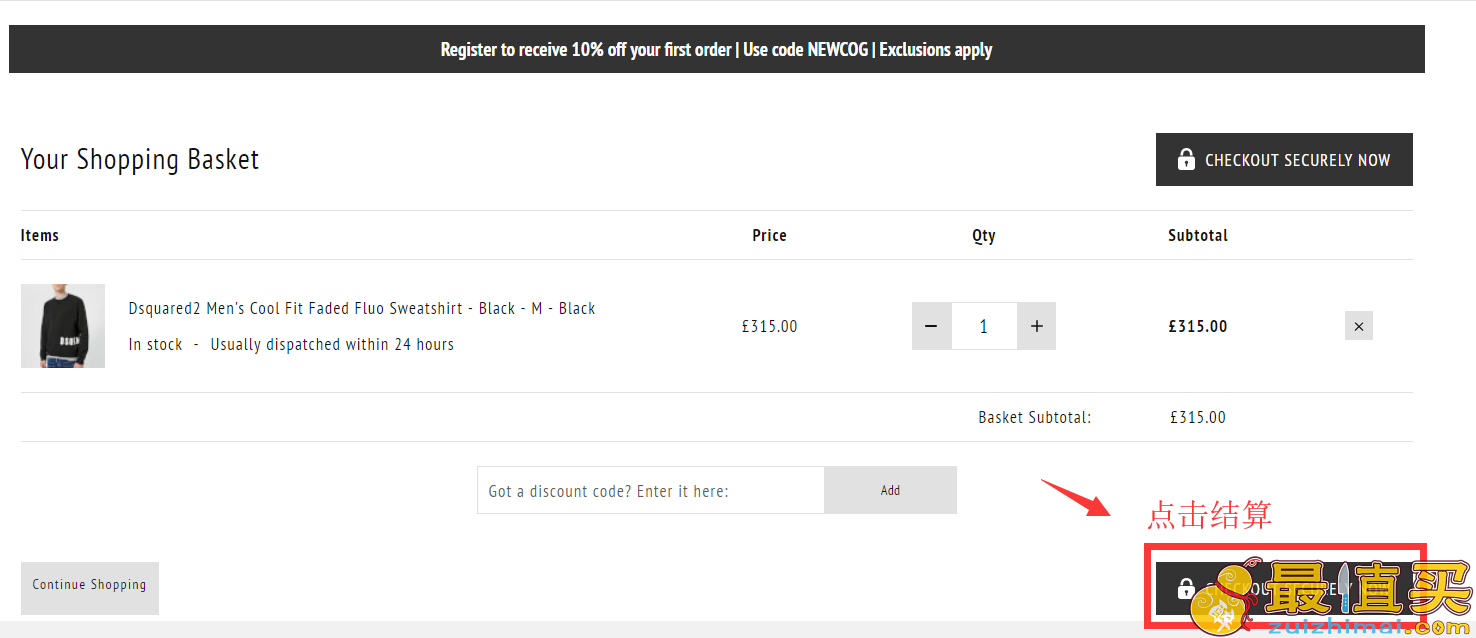
Task: Click the item price £315.00 in the Price column
Action: click(x=769, y=326)
